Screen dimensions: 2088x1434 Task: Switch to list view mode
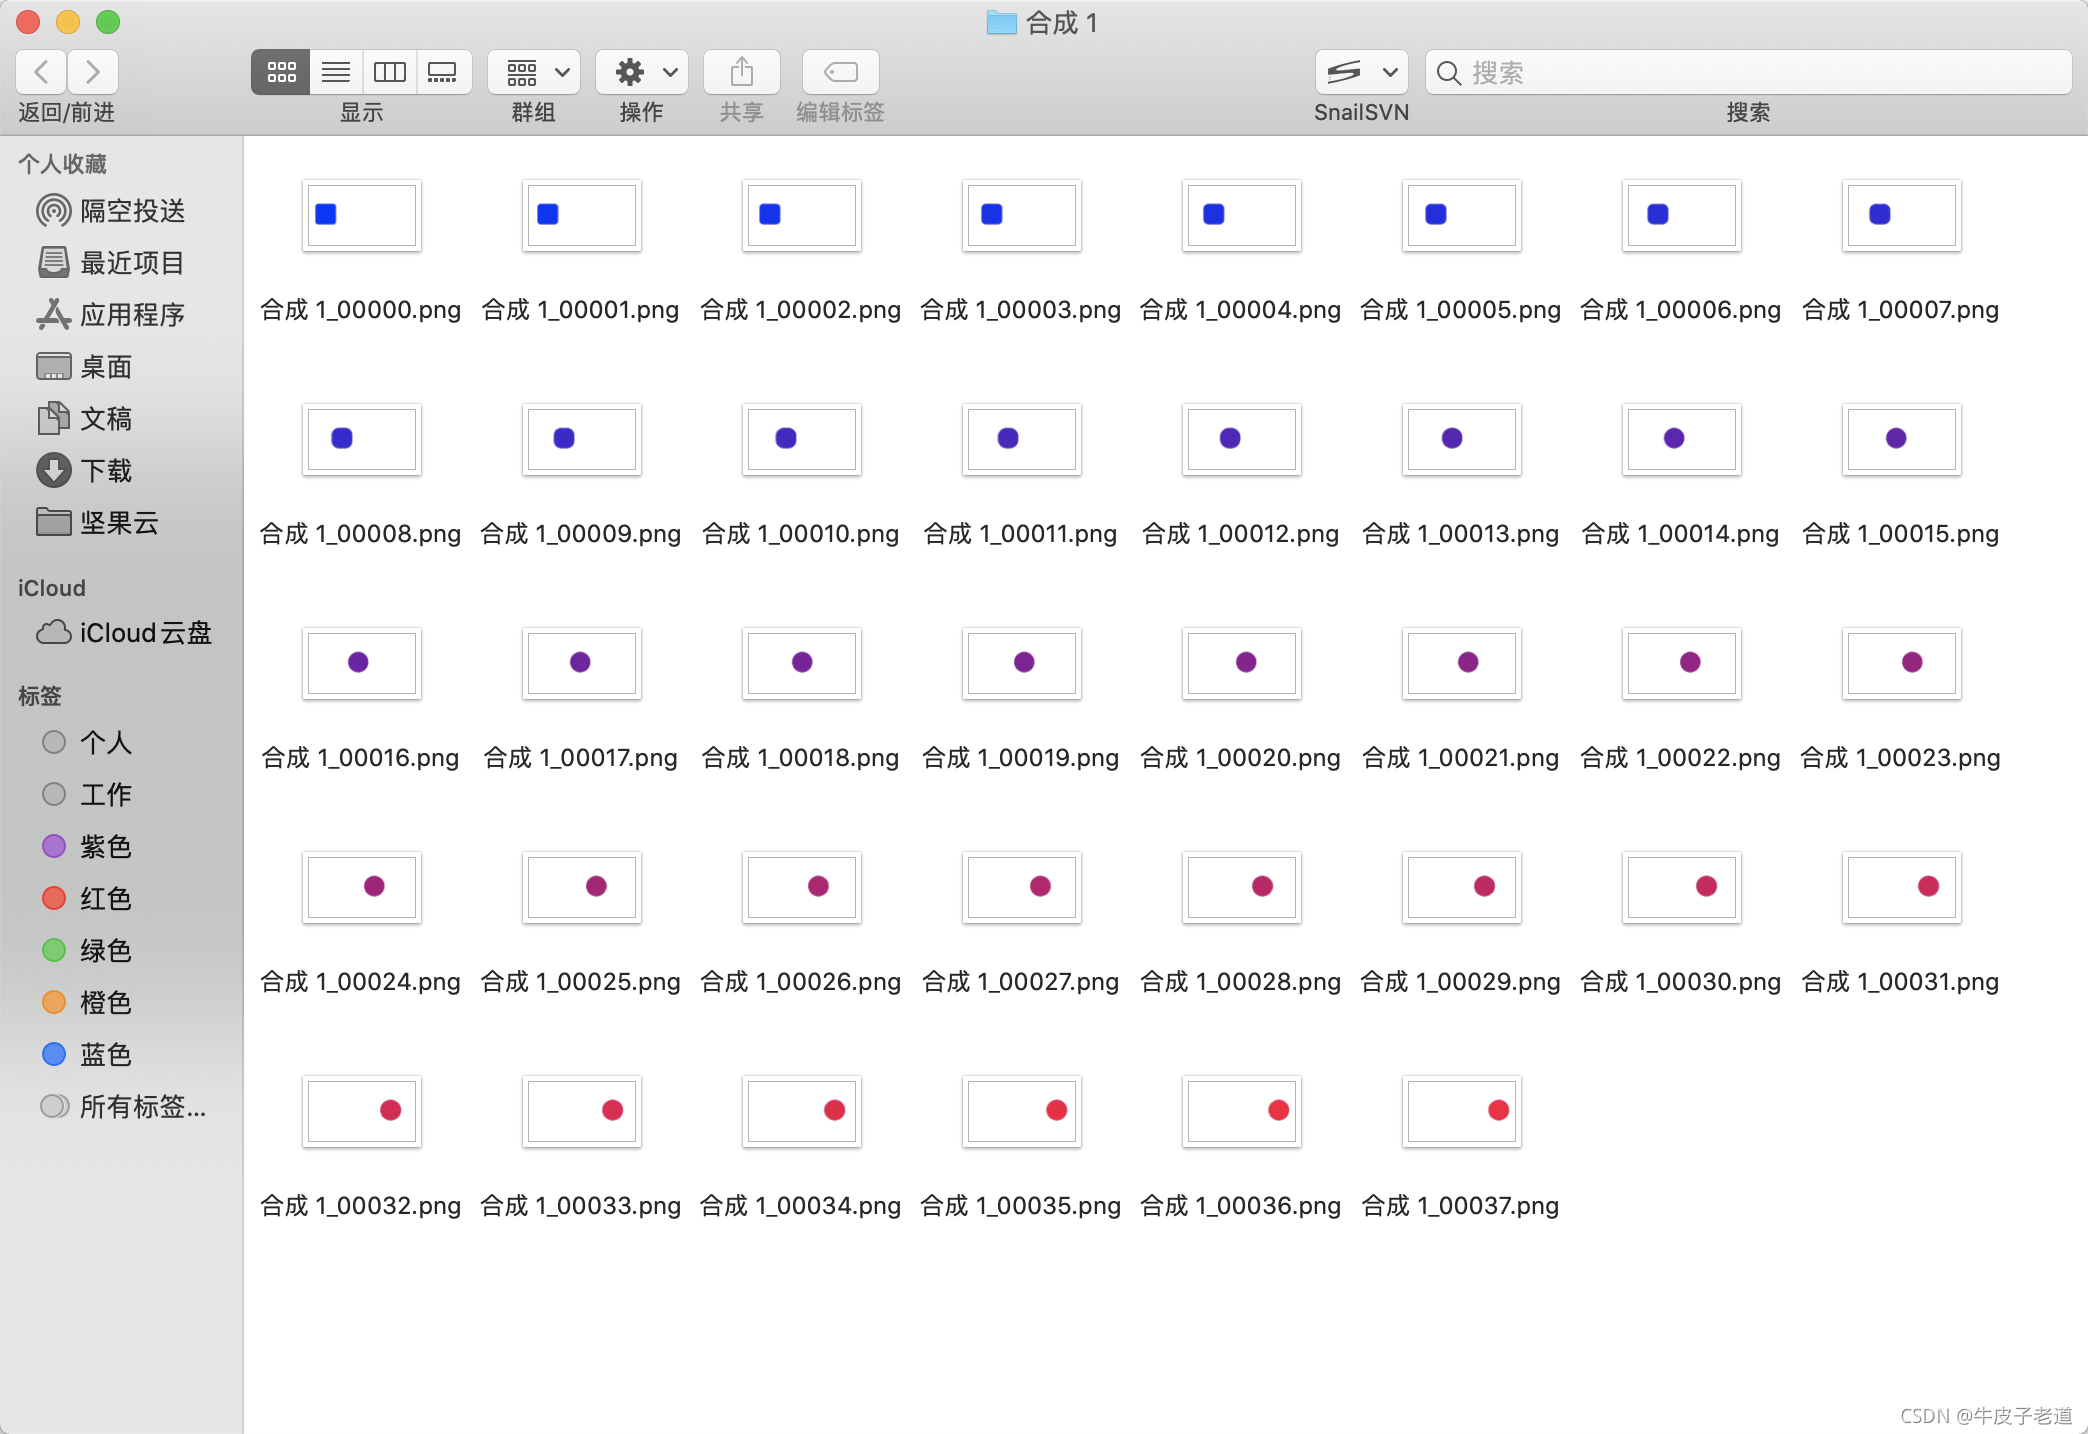[x=336, y=72]
